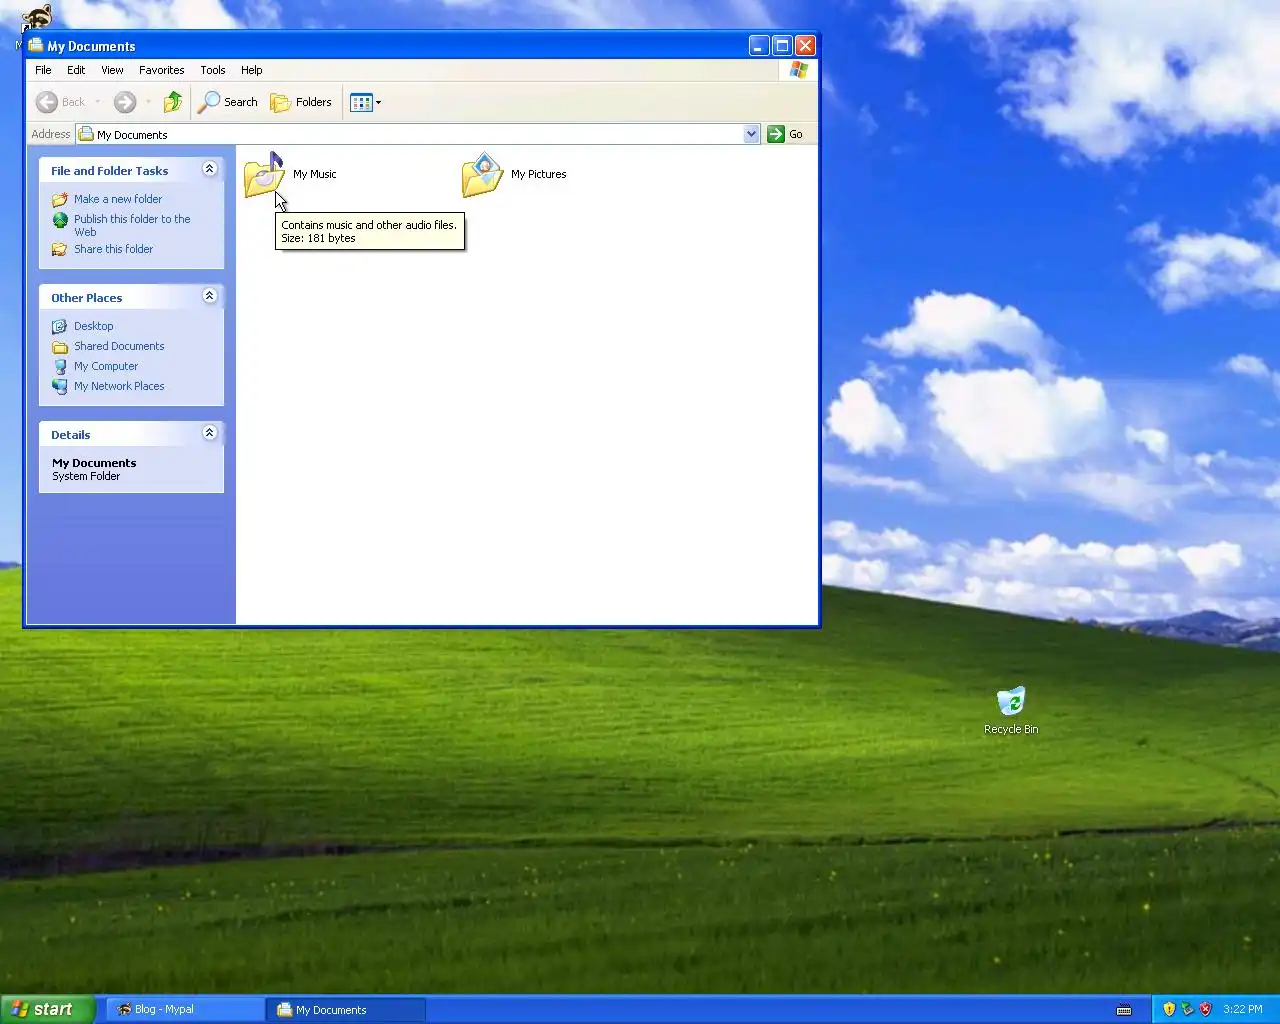Image resolution: width=1280 pixels, height=1024 pixels.
Task: Open the Favorites menu
Action: click(161, 70)
